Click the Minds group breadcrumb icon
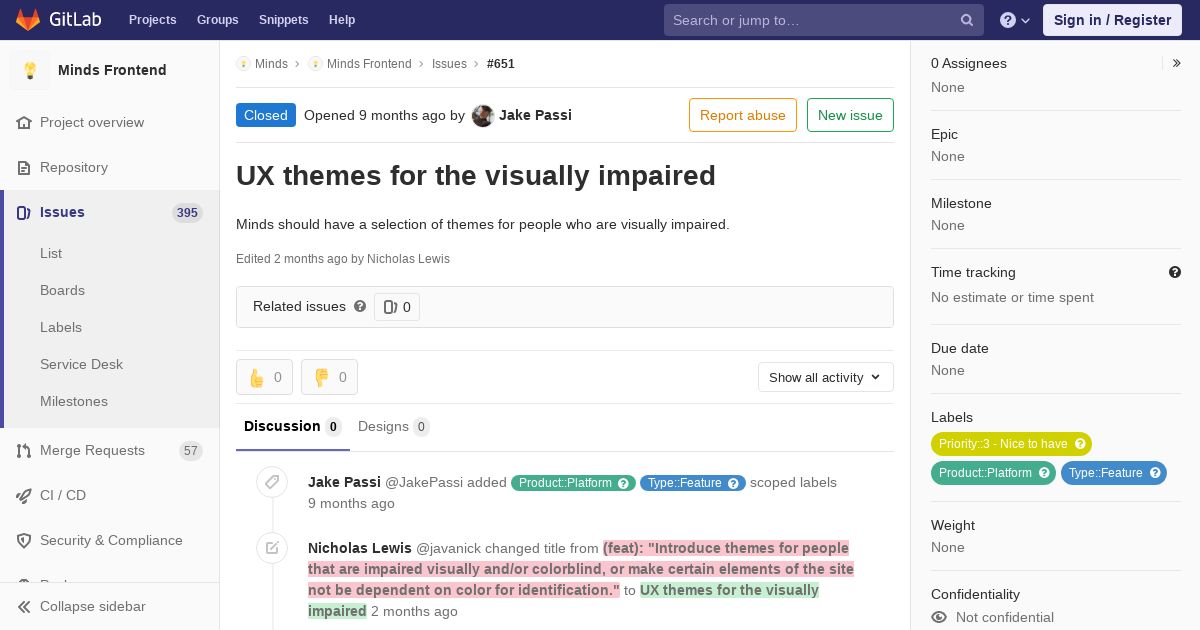 pos(243,63)
